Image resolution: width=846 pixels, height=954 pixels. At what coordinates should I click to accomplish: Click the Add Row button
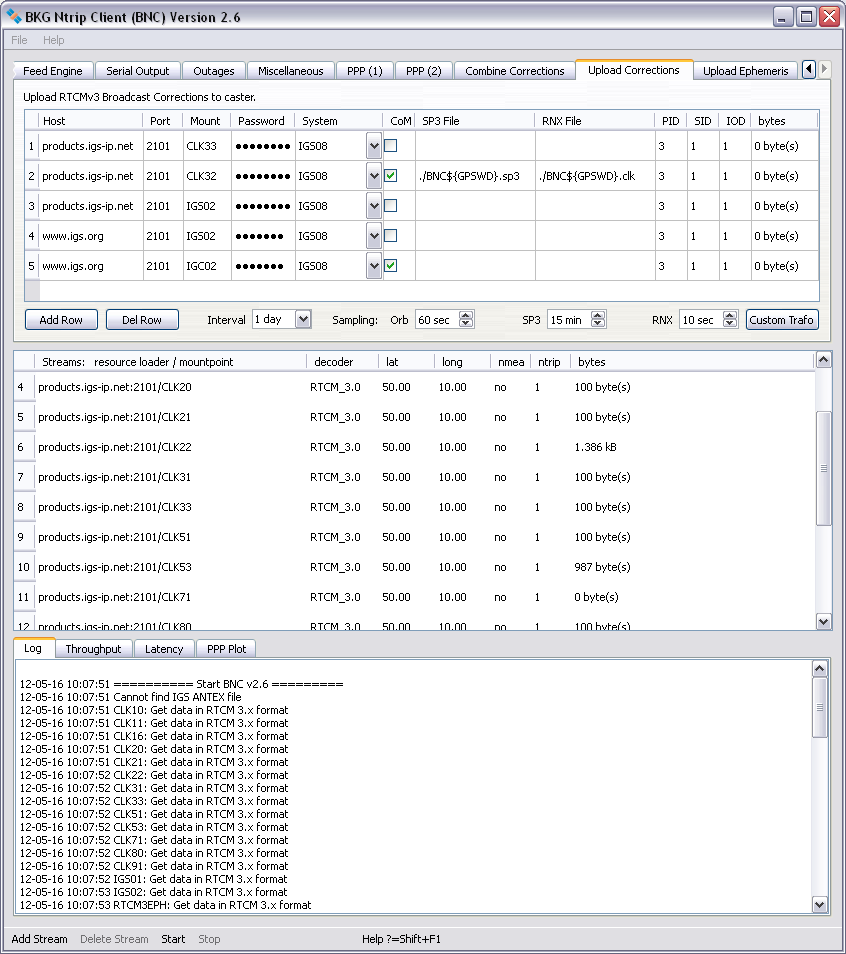[x=61, y=320]
